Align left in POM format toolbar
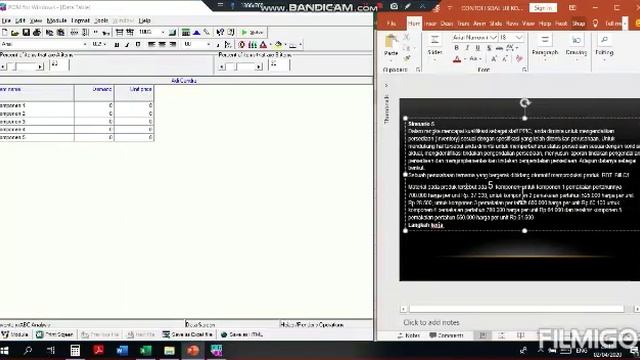This screenshot has width=640, height=360. point(151,44)
